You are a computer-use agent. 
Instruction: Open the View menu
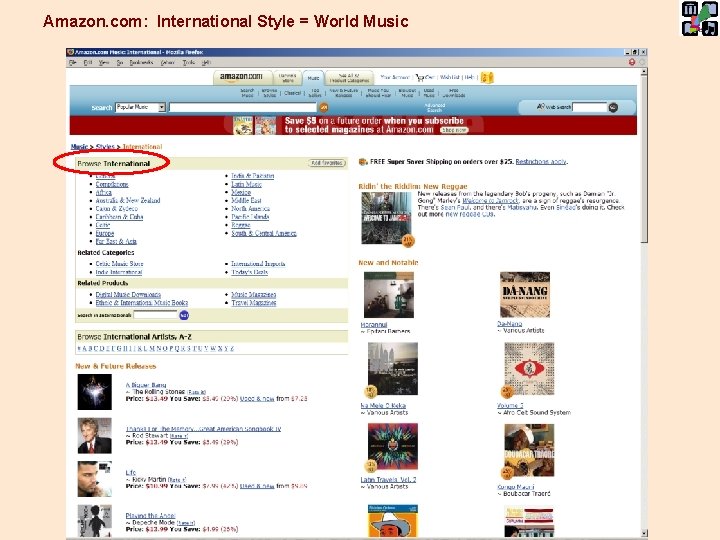[104, 62]
